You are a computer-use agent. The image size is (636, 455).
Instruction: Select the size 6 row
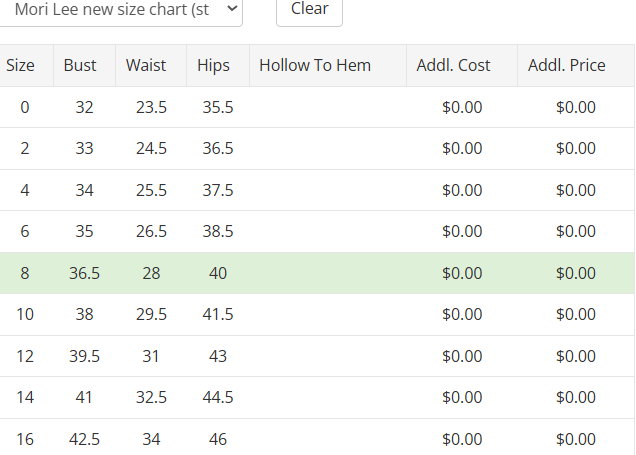pyautogui.click(x=317, y=232)
